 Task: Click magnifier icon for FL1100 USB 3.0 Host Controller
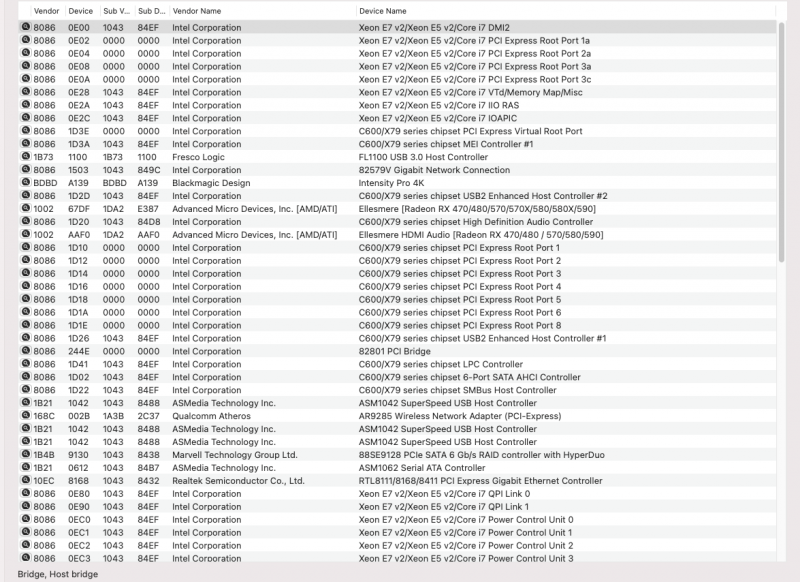tap(26, 157)
